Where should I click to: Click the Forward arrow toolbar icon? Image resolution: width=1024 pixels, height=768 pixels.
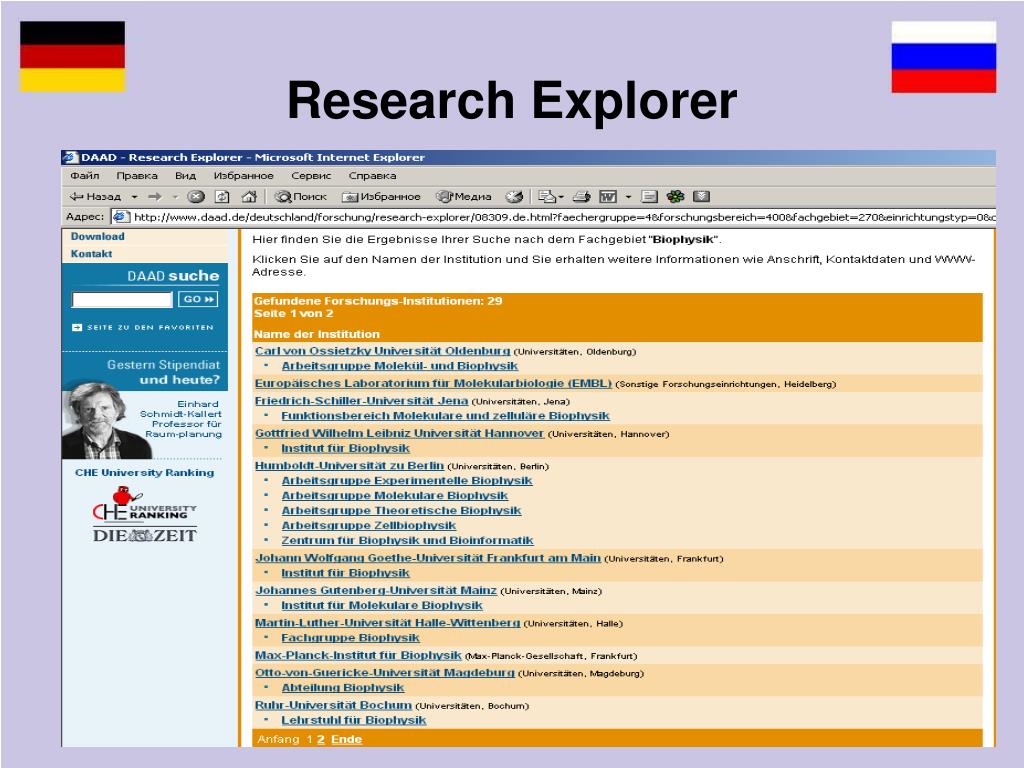tap(155, 197)
